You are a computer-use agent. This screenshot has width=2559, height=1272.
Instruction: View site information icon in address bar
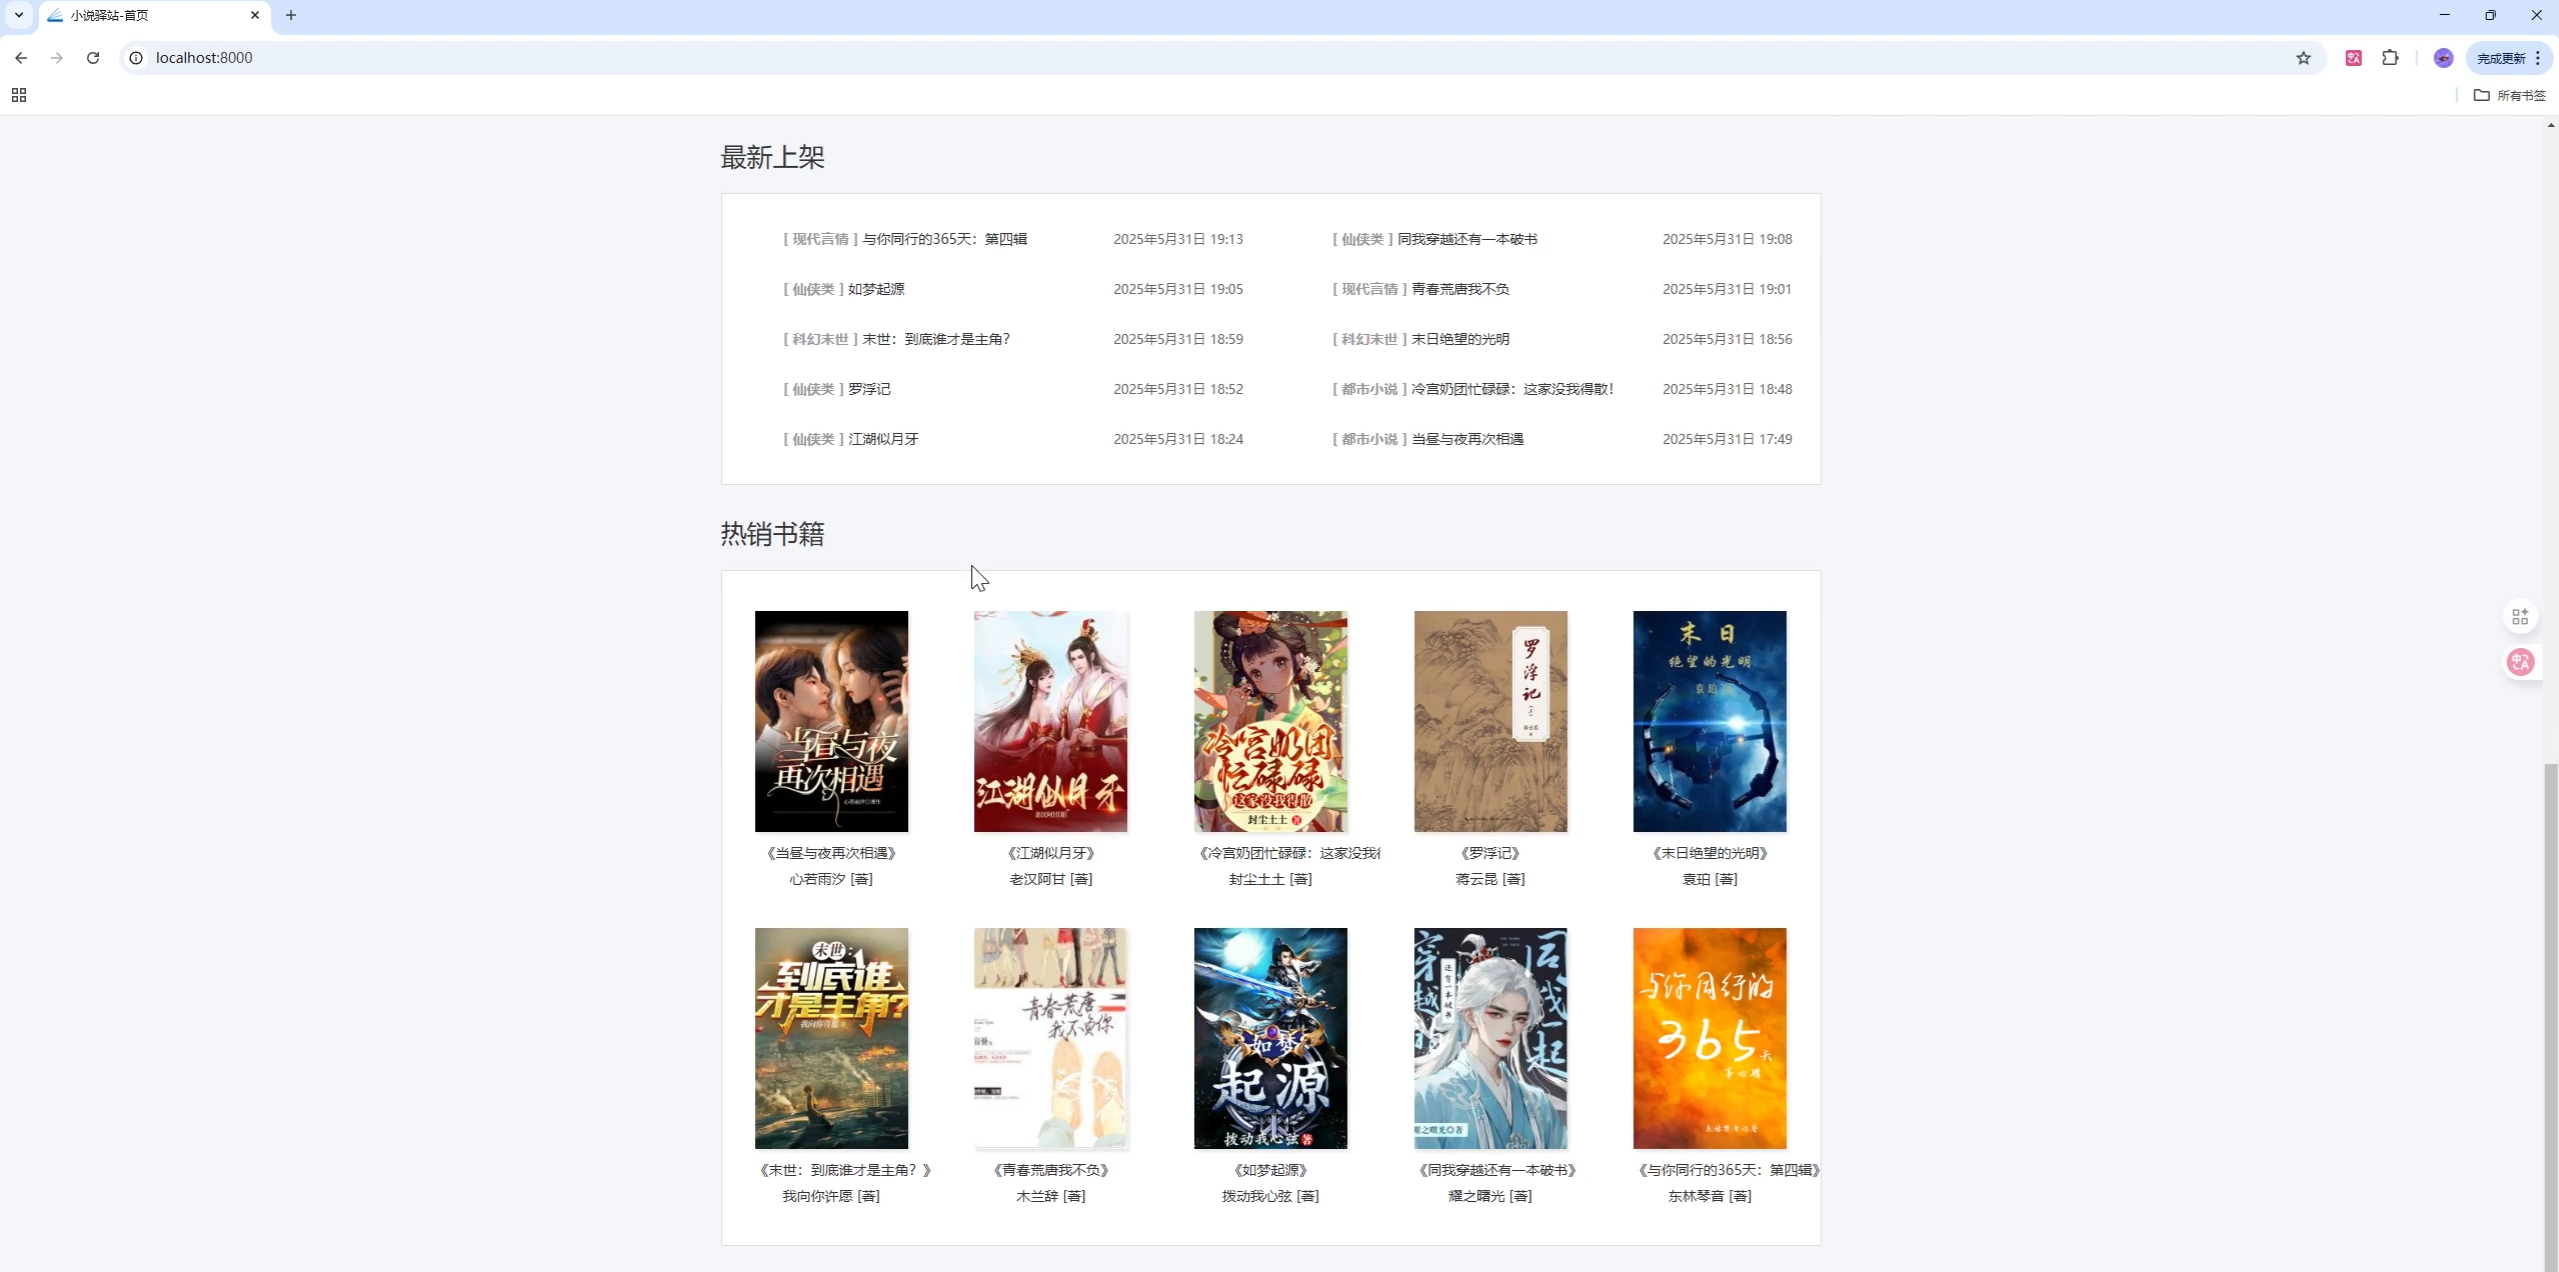point(136,58)
